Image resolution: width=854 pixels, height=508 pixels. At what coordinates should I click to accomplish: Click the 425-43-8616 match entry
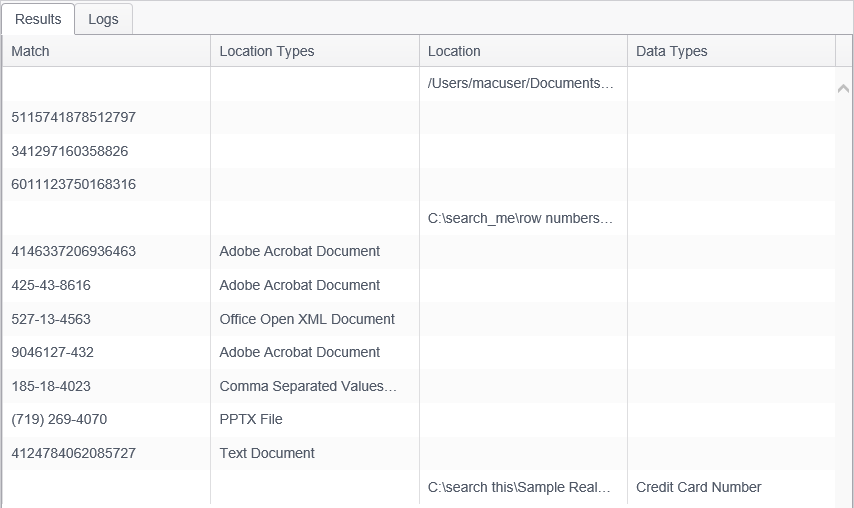coord(51,285)
